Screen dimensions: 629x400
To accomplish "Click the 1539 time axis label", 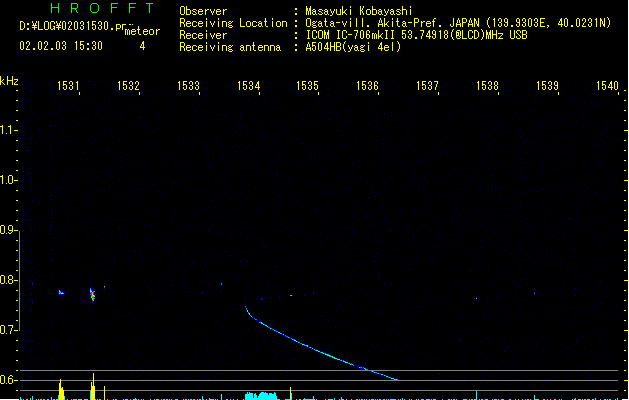I will pyautogui.click(x=547, y=86).
